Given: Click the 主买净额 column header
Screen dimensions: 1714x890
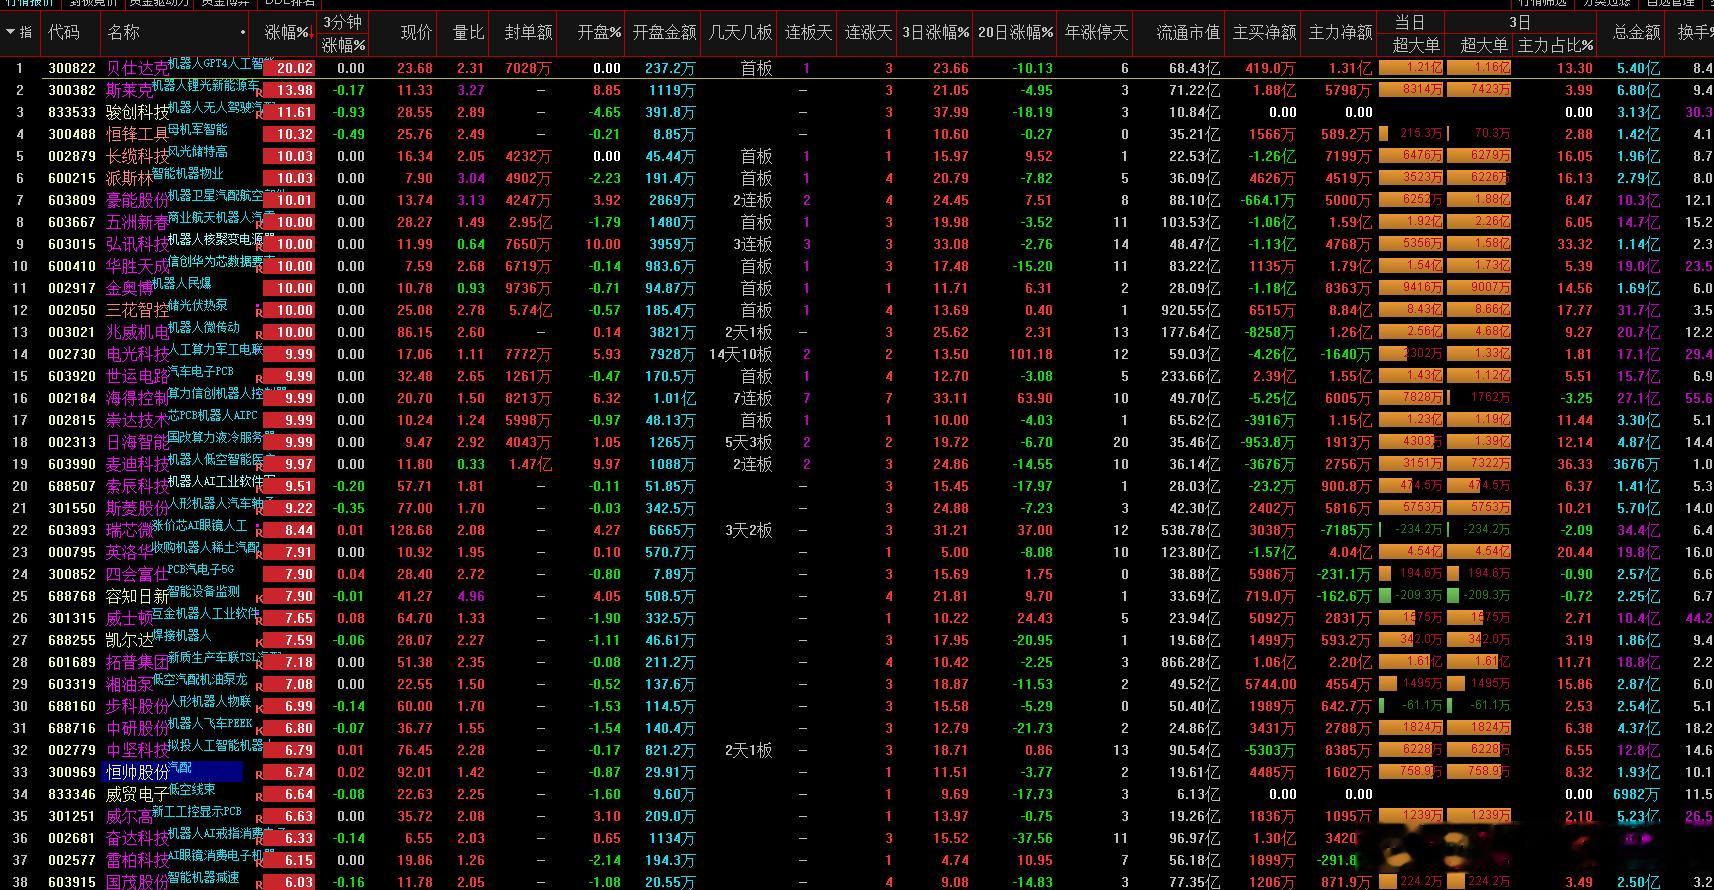Looking at the screenshot, I should [1264, 32].
